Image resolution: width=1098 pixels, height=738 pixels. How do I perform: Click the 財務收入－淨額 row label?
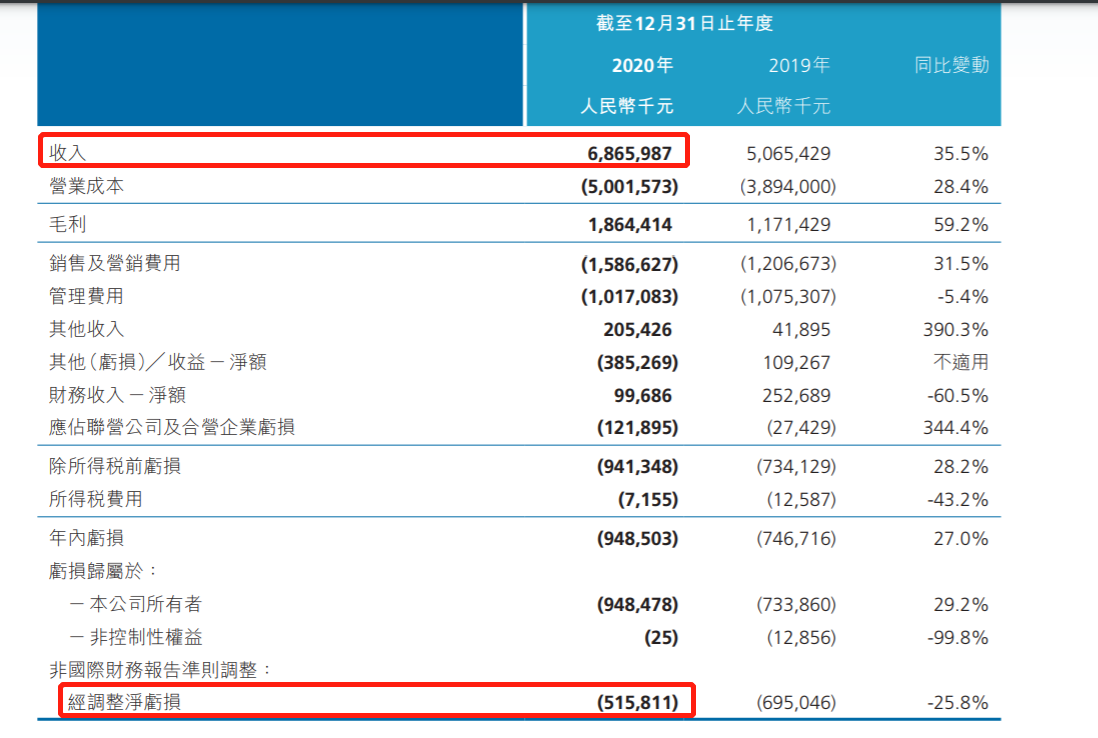pos(117,395)
